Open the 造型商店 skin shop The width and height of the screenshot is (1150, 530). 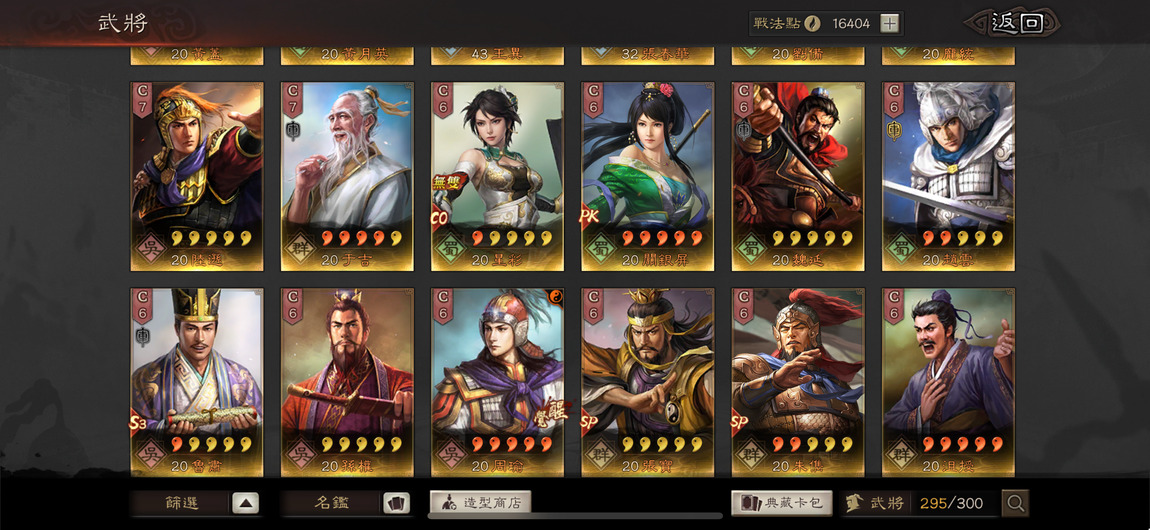click(x=480, y=503)
